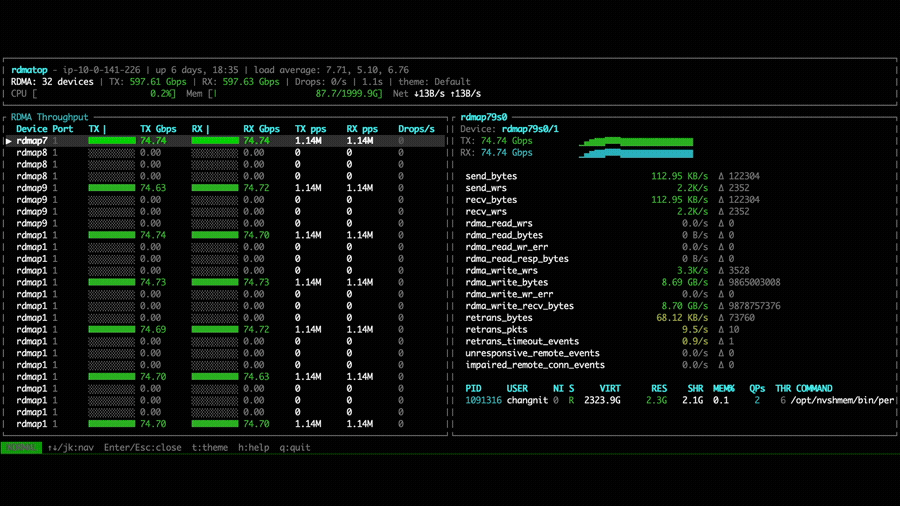
Task: Click the retrans_pkts 9.5/s value
Action: (x=695, y=330)
